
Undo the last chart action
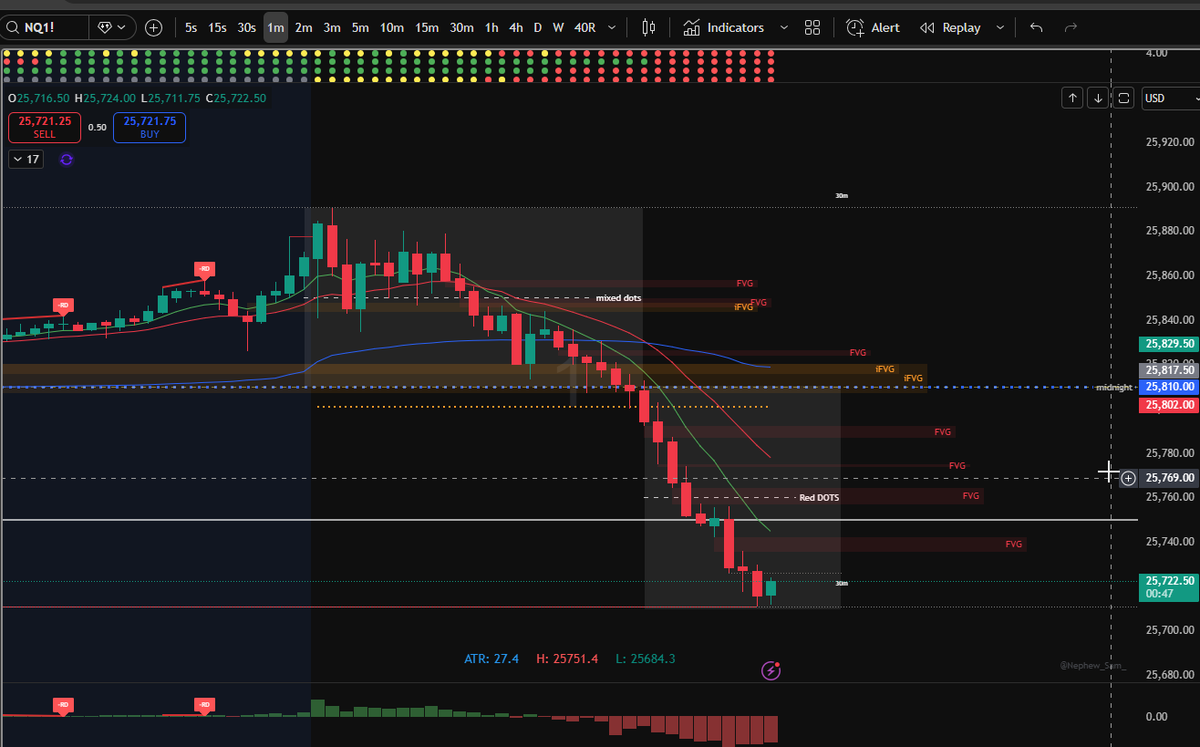pyautogui.click(x=1036, y=28)
